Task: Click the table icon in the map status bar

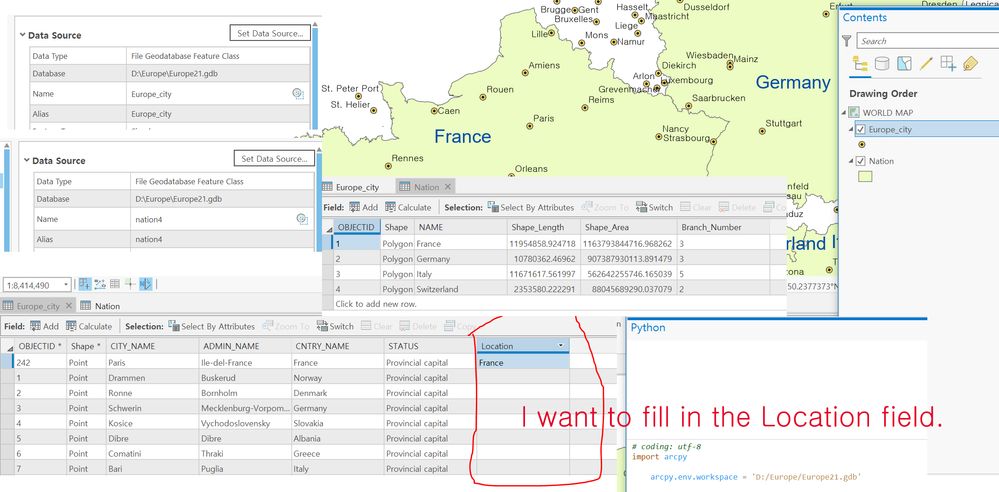Action: click(x=115, y=284)
